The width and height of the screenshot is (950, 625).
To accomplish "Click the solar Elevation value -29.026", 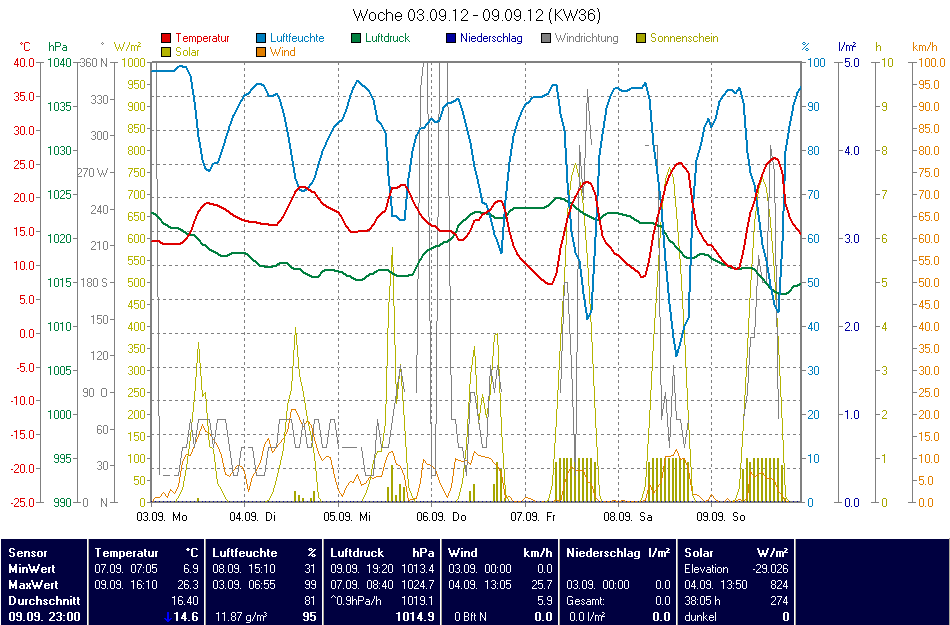I will [x=770, y=569].
